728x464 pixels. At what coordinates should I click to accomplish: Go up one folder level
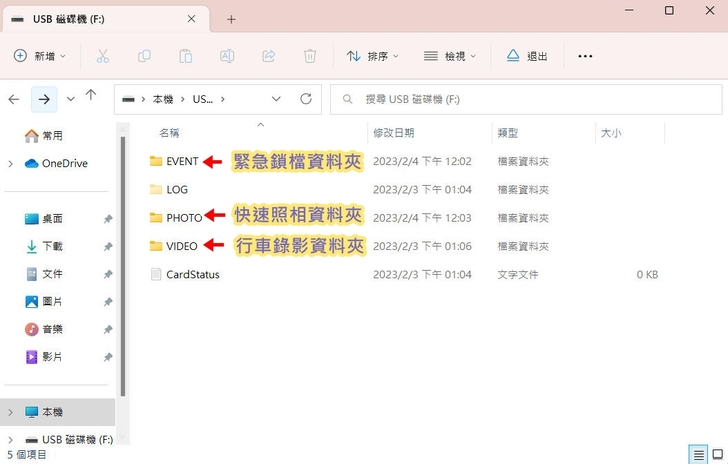tap(91, 97)
